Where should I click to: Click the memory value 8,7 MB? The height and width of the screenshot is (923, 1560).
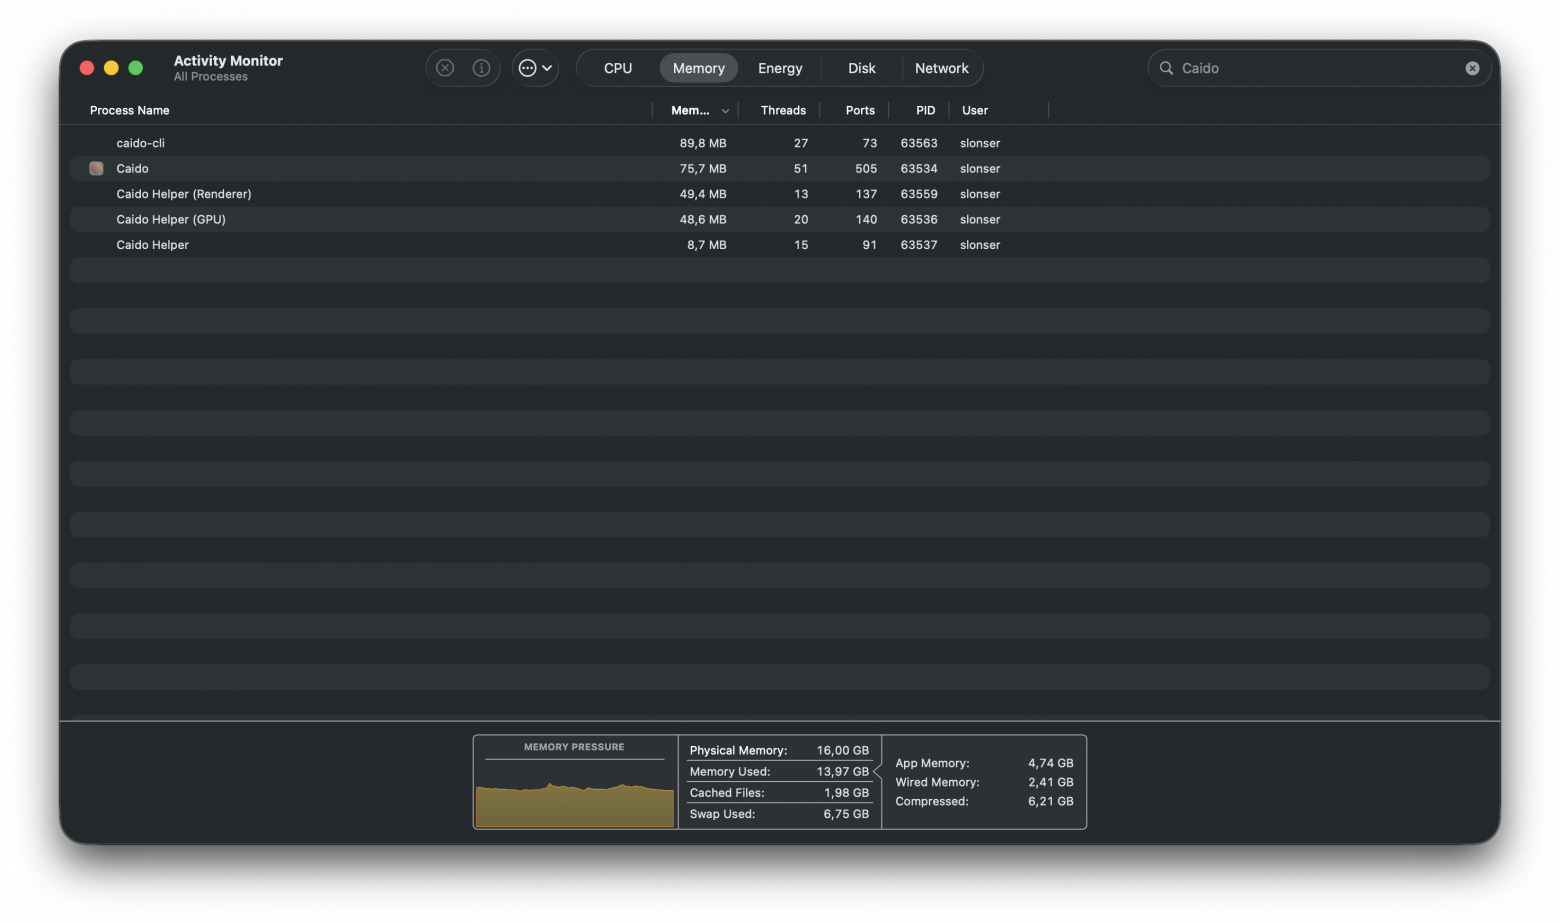(707, 245)
